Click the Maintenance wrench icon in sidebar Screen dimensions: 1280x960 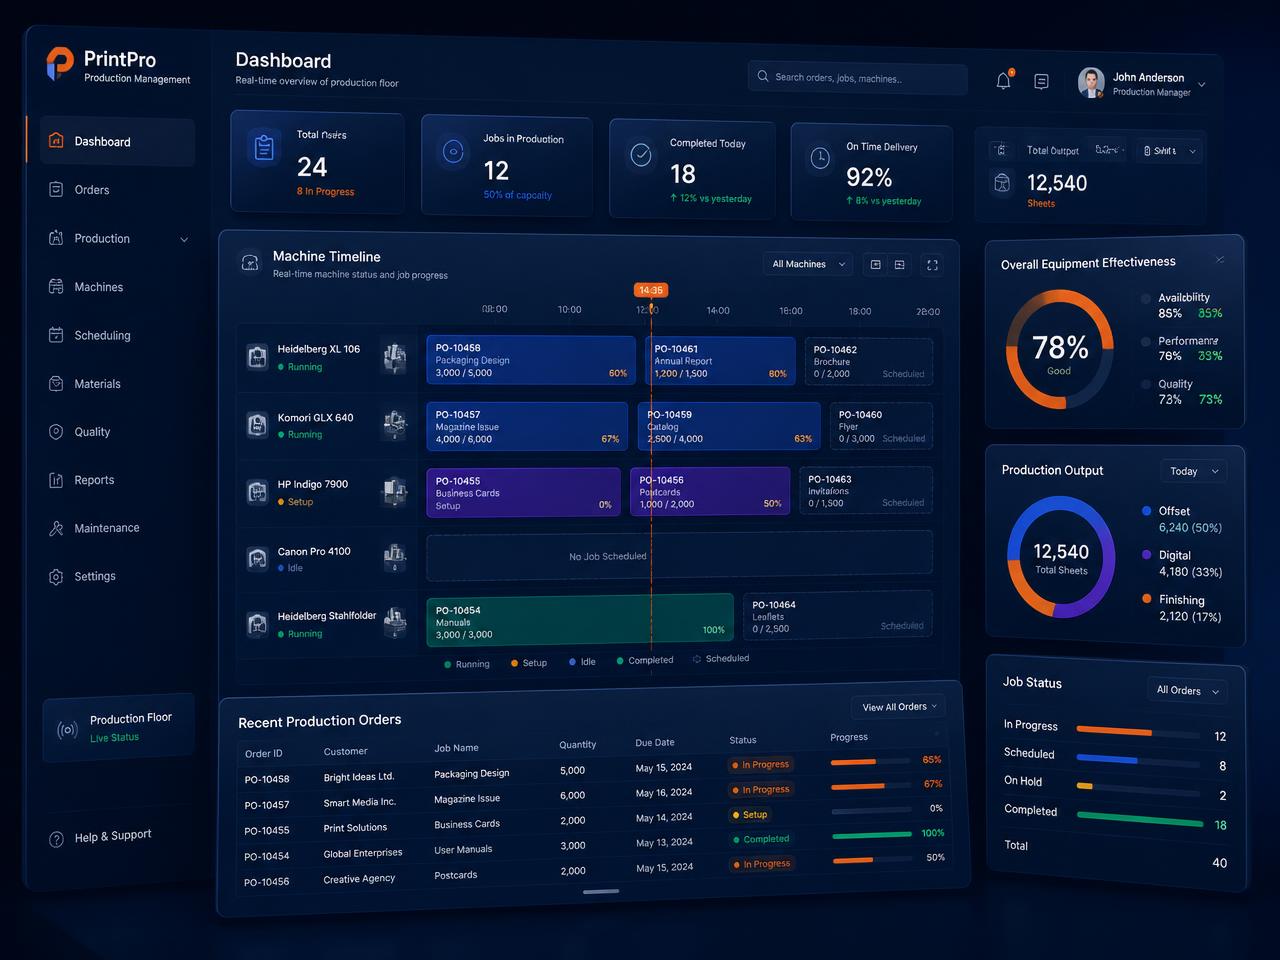tap(56, 528)
